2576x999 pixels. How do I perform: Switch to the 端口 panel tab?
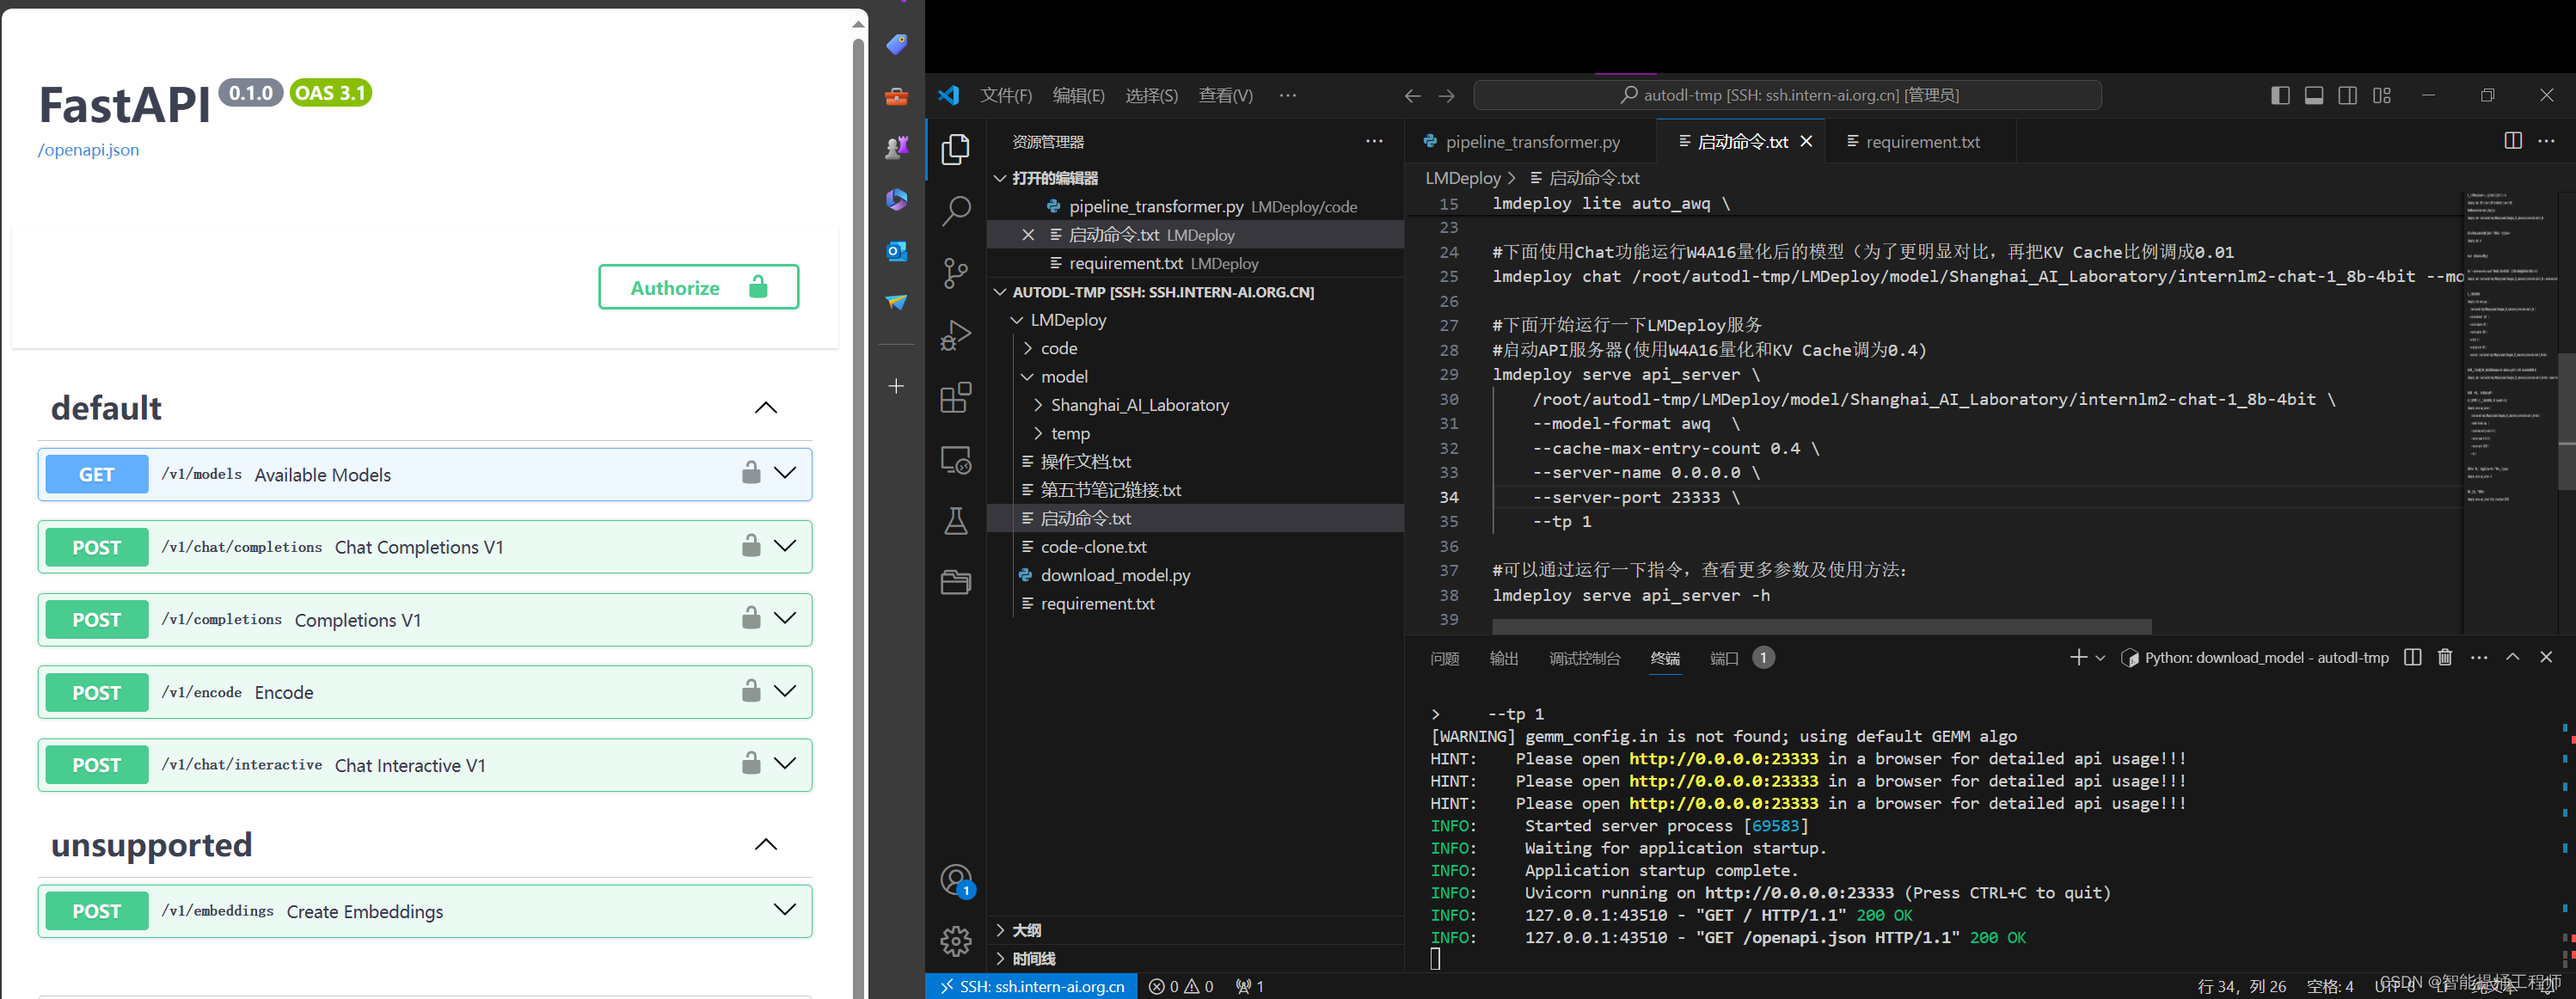point(1723,658)
